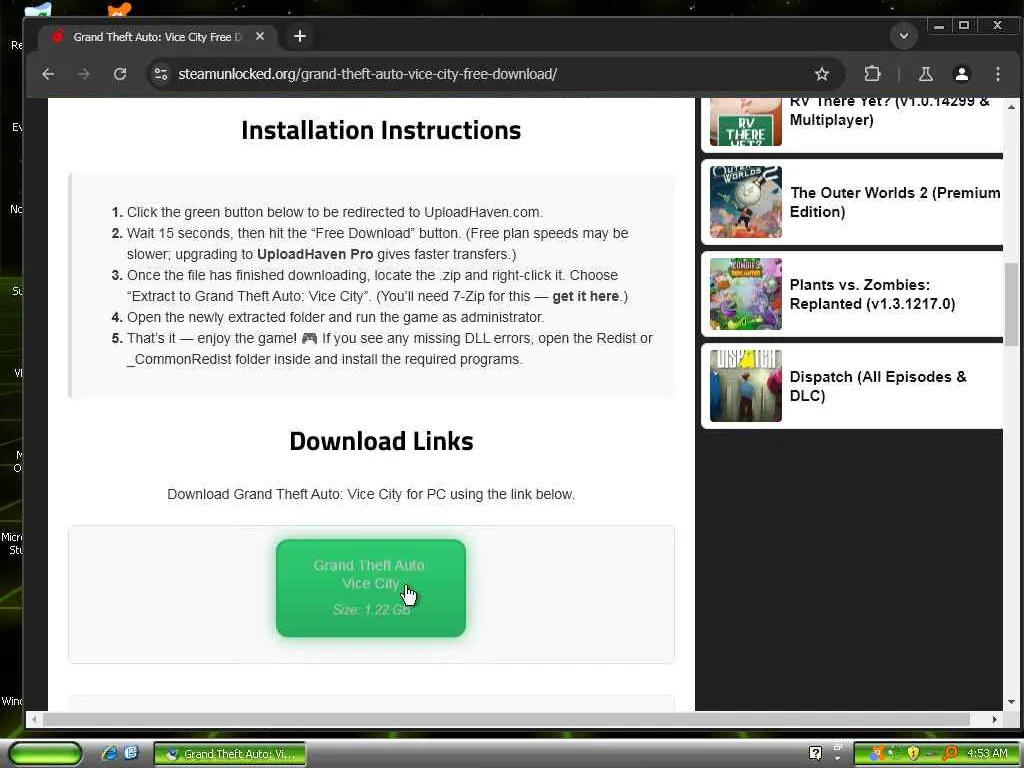Expand the tab search dropdown arrow

[x=904, y=36]
